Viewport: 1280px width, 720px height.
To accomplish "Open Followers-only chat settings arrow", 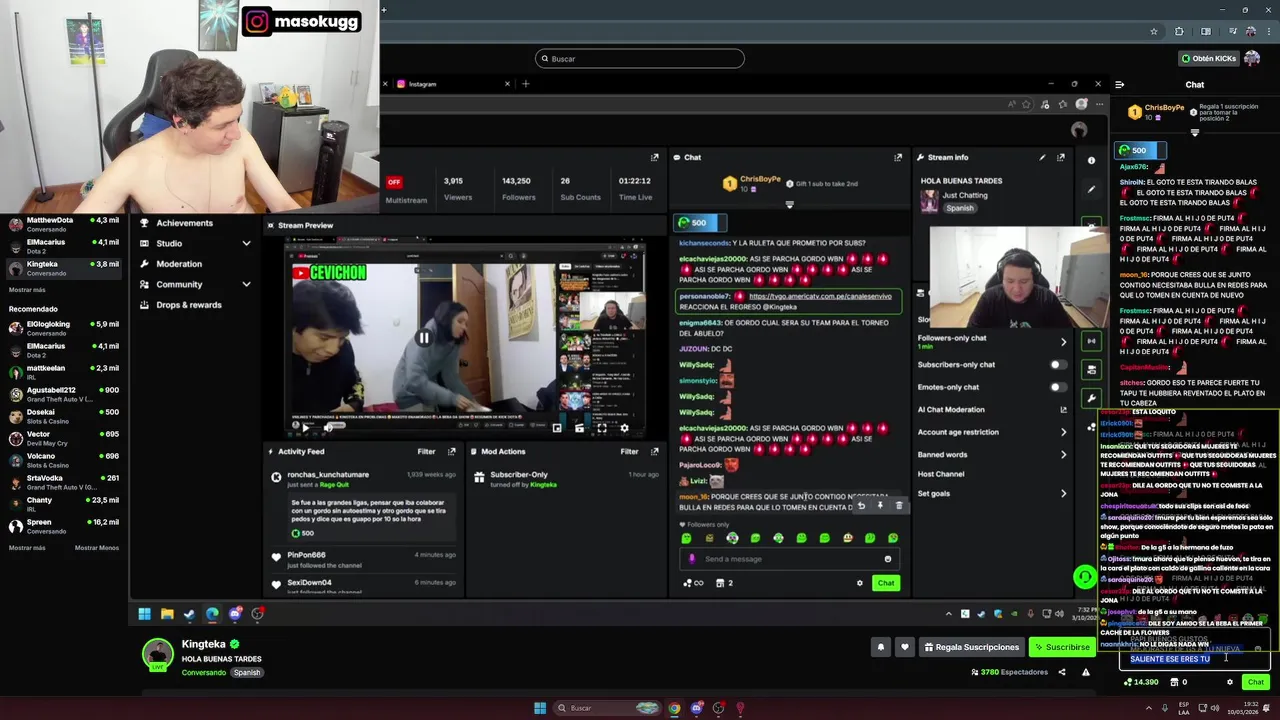I will coord(1063,342).
